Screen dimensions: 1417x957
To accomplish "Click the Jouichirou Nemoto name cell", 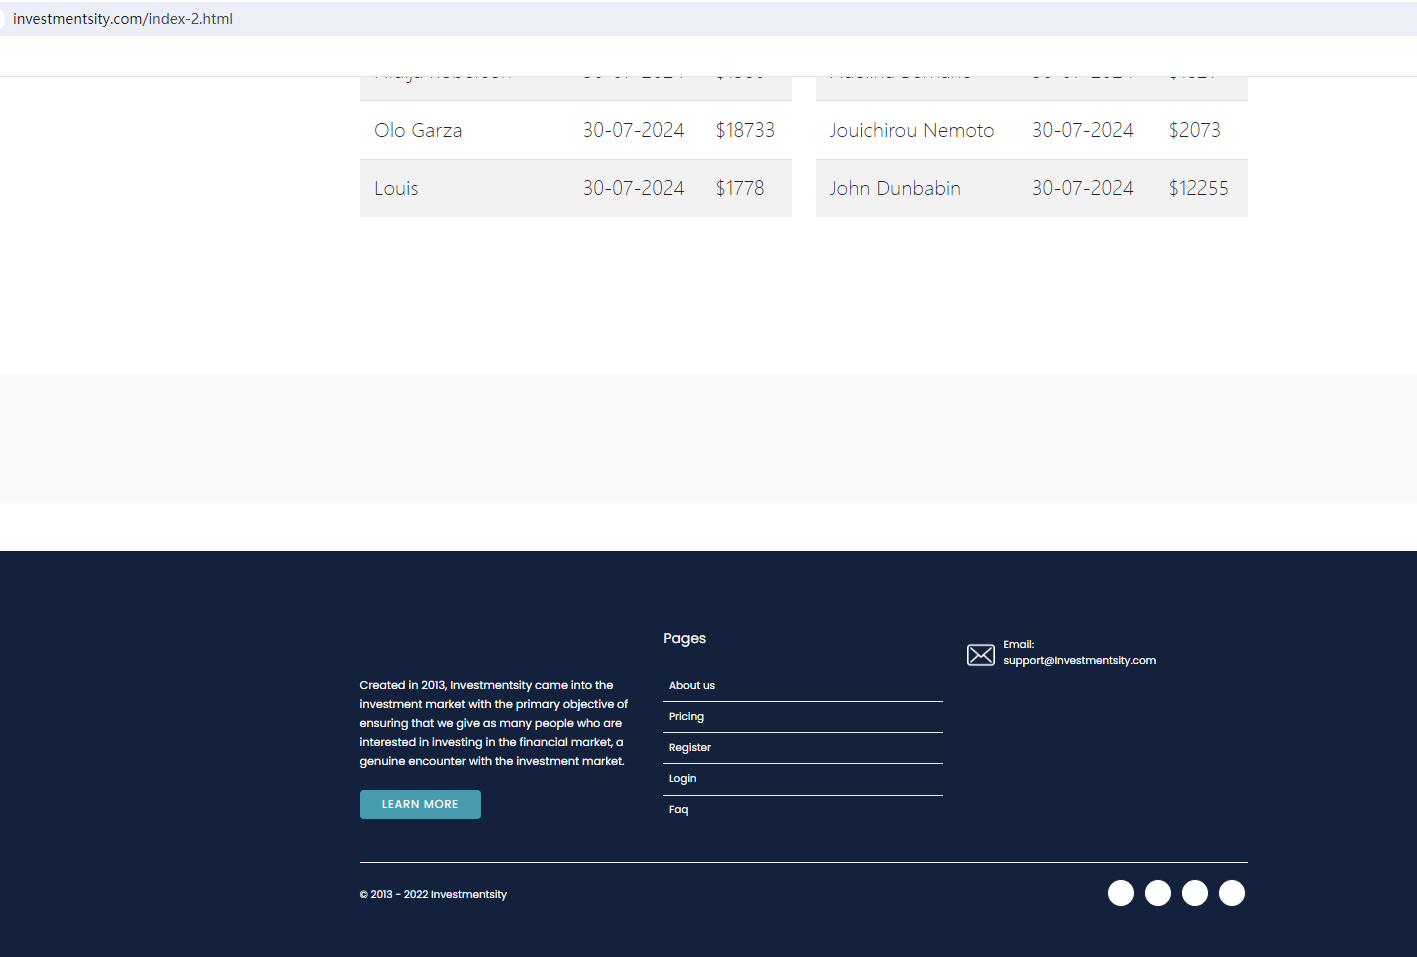I will point(911,130).
